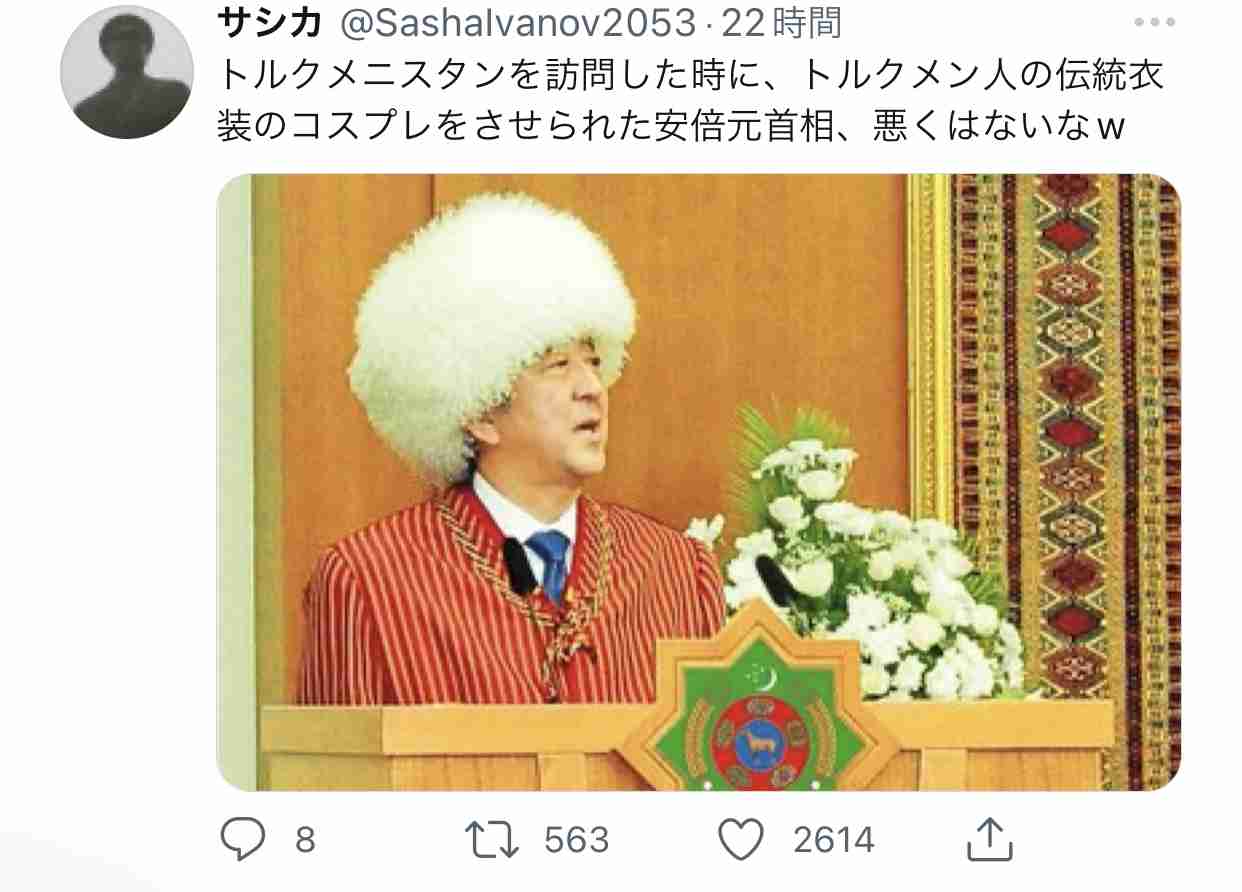Image resolution: width=1242 pixels, height=892 pixels.
Task: Like the tweet with the heart icon
Action: 742,840
